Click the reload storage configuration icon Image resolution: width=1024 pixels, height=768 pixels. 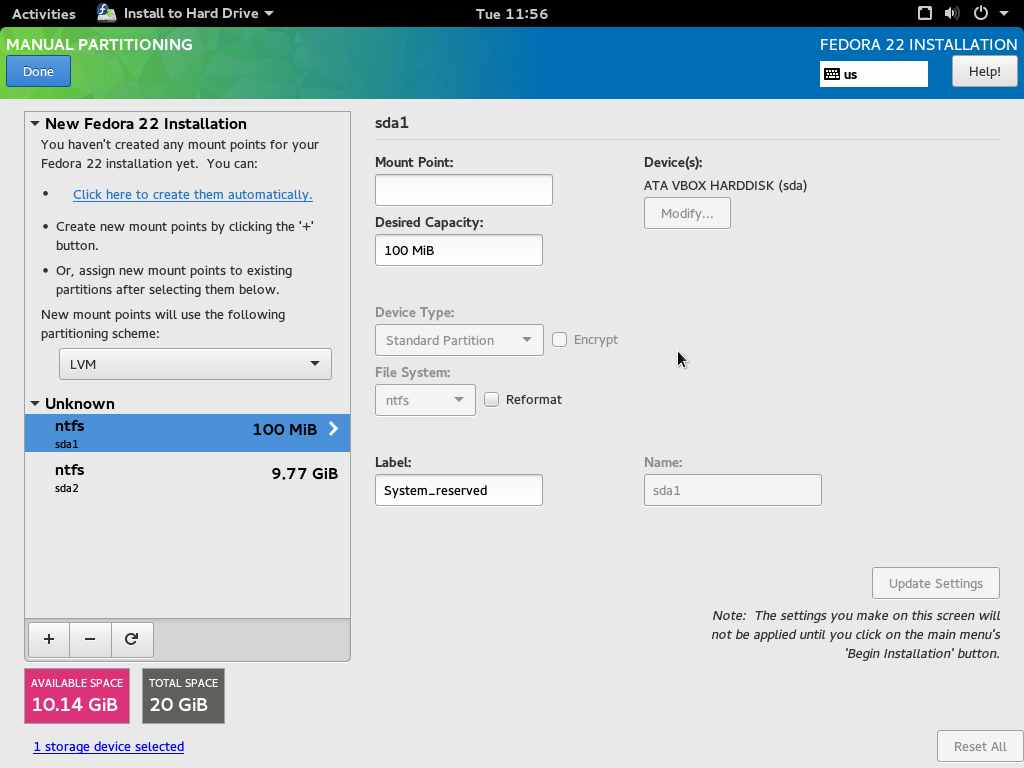(131, 639)
